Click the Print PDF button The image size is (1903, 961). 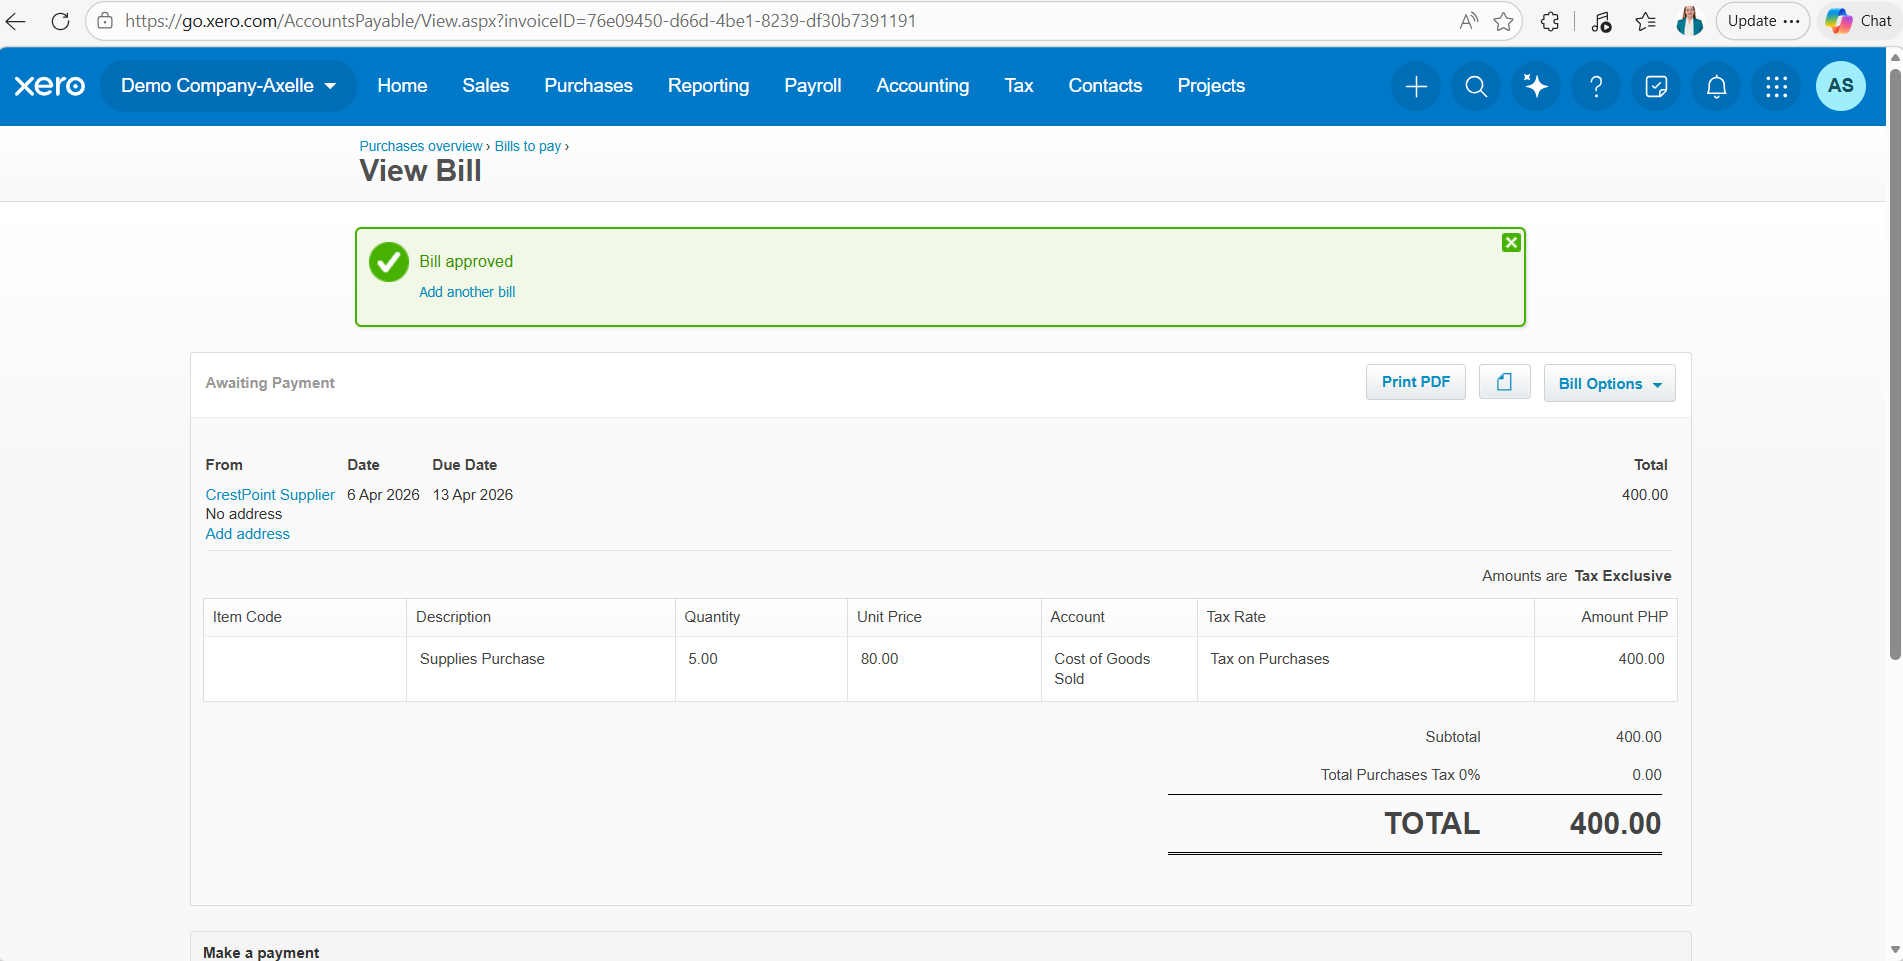click(1415, 382)
